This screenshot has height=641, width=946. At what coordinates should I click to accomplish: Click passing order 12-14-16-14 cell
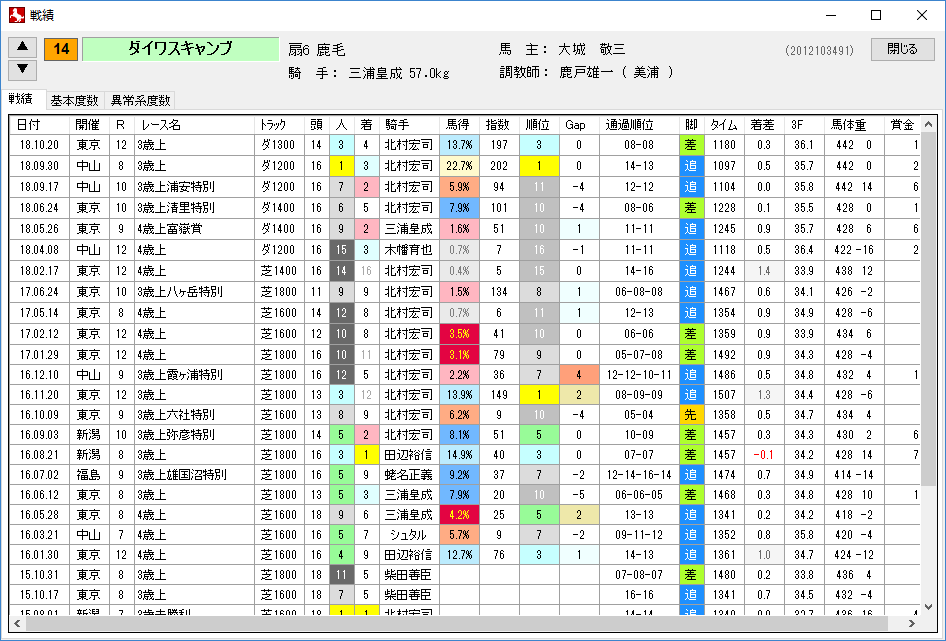coord(638,475)
